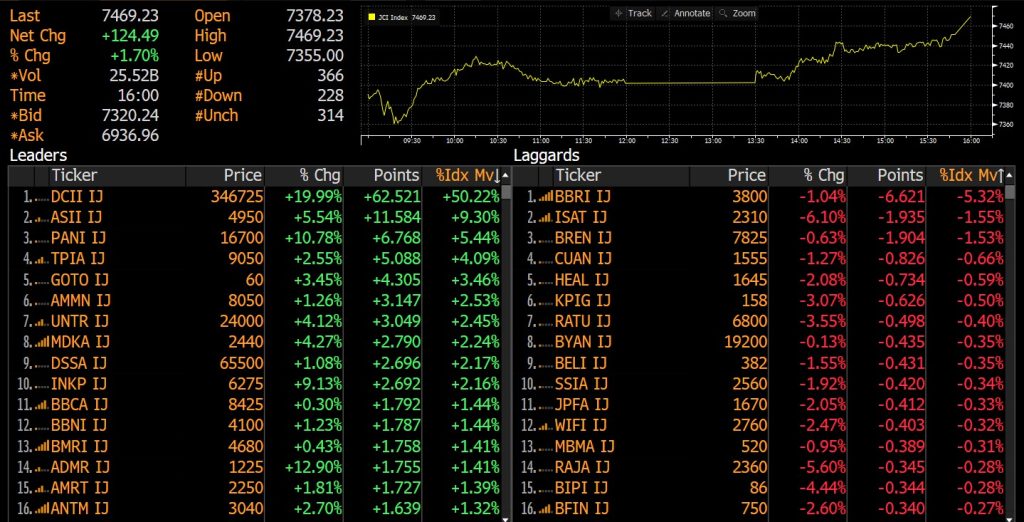Select the BIPI IJ ticker row
The height and width of the screenshot is (522, 1024).
(x=760, y=489)
